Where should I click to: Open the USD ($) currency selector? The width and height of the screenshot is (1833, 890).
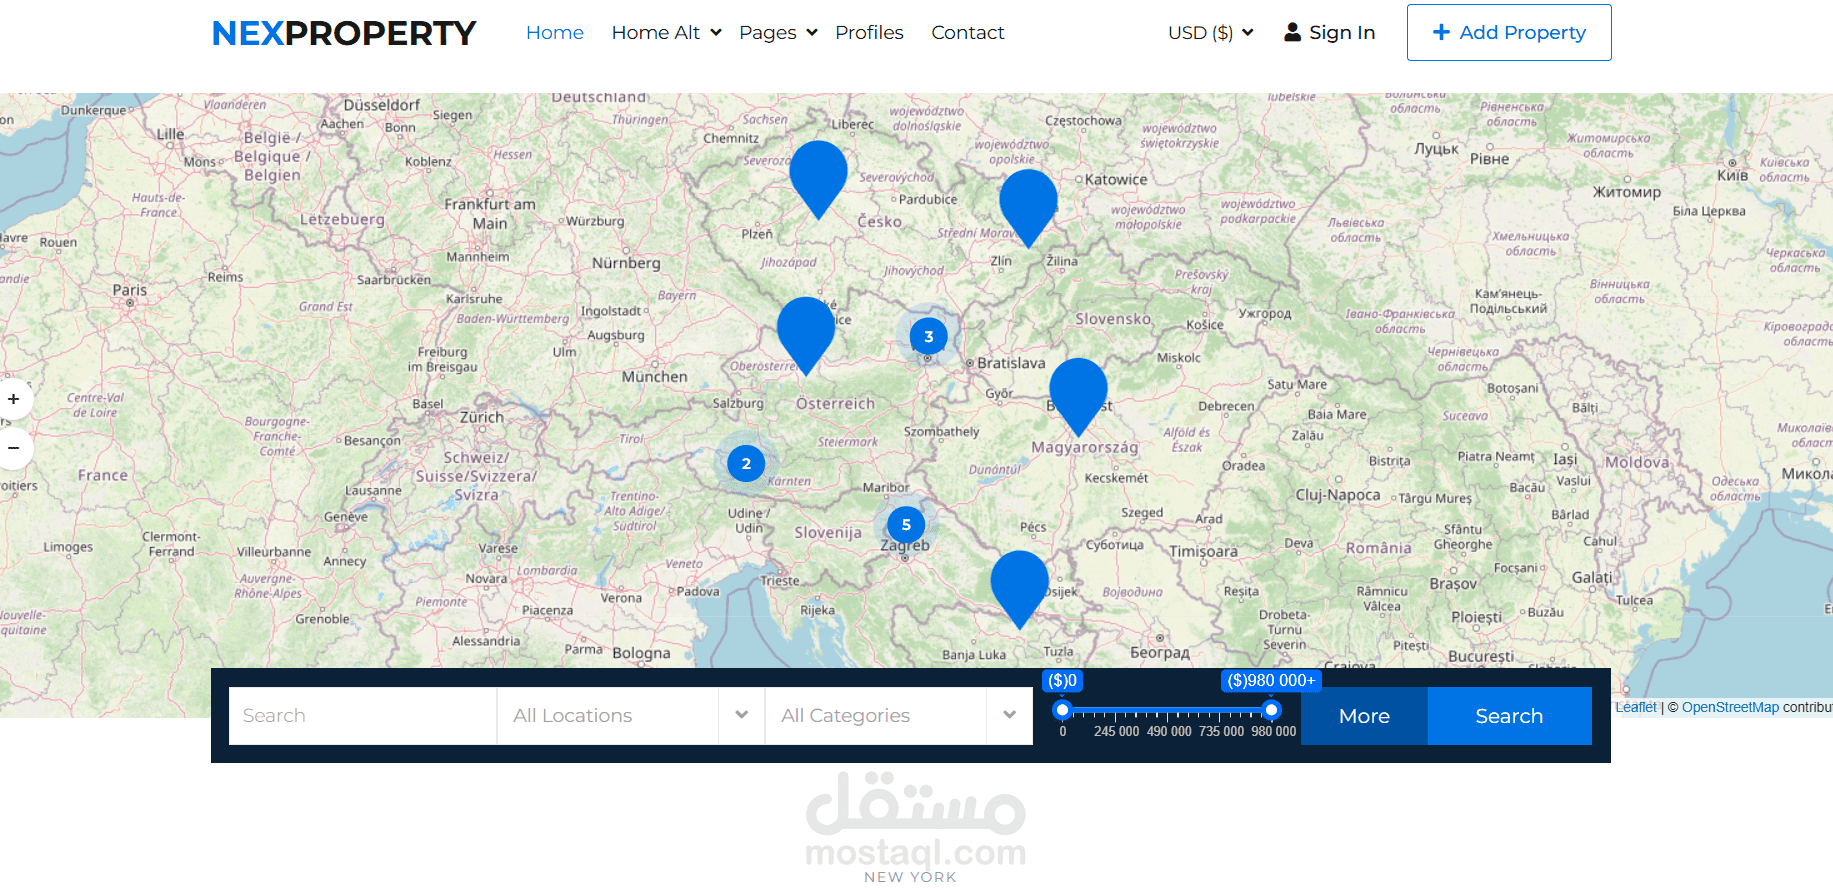[x=1210, y=32]
